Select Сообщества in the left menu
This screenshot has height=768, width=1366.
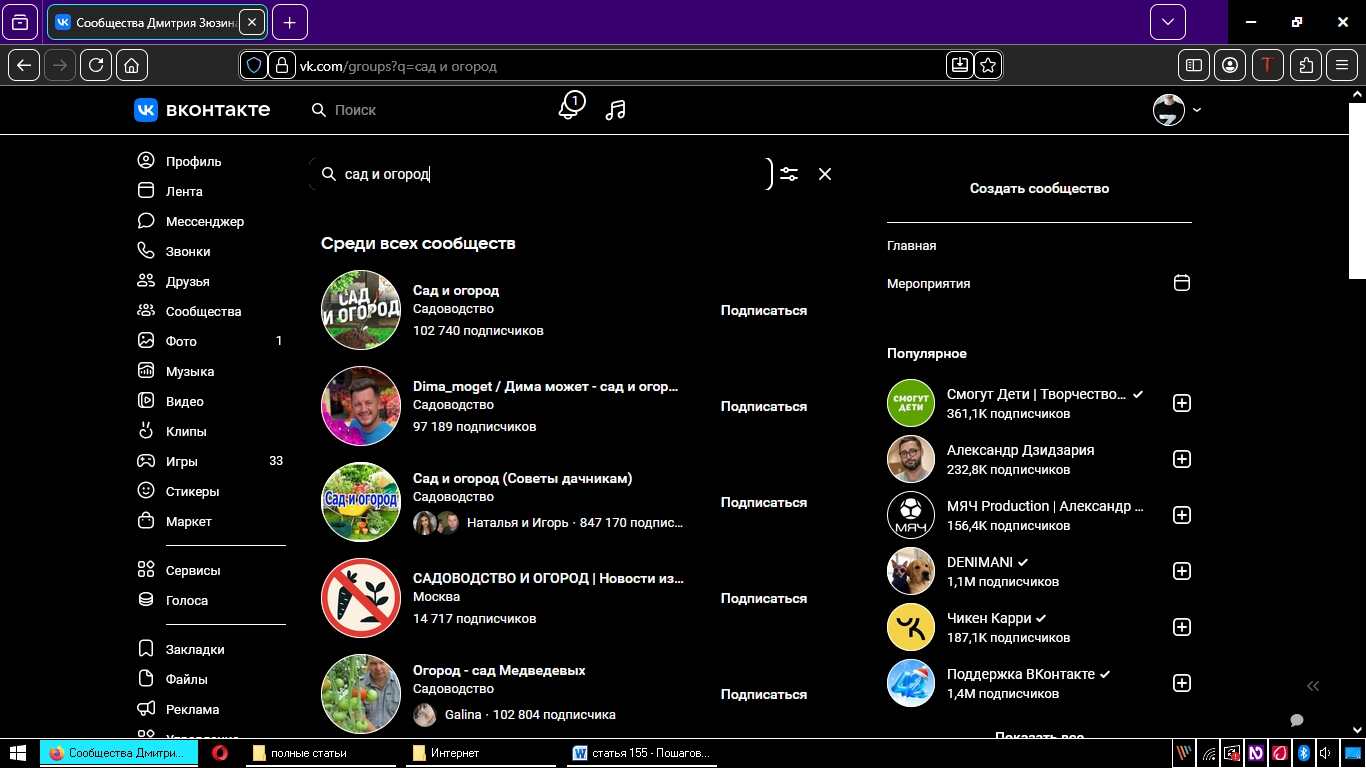click(x=203, y=311)
